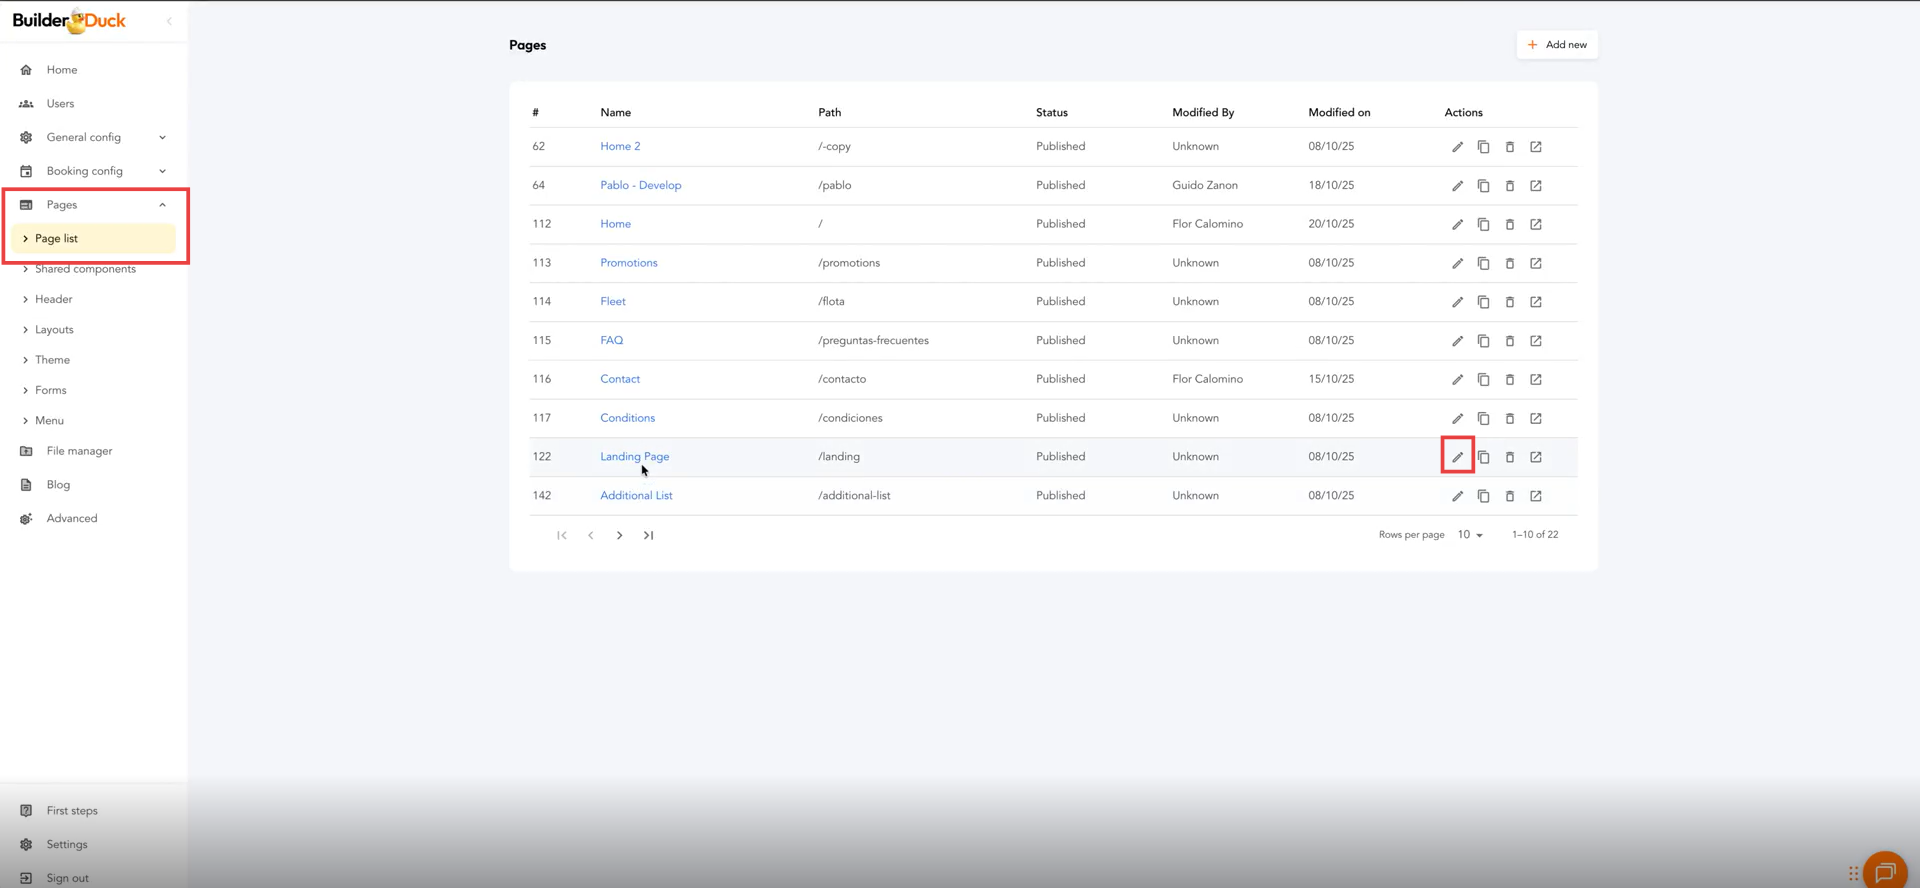Collapse the sidebar with arrow icon
This screenshot has width=1920, height=888.
point(169,21)
